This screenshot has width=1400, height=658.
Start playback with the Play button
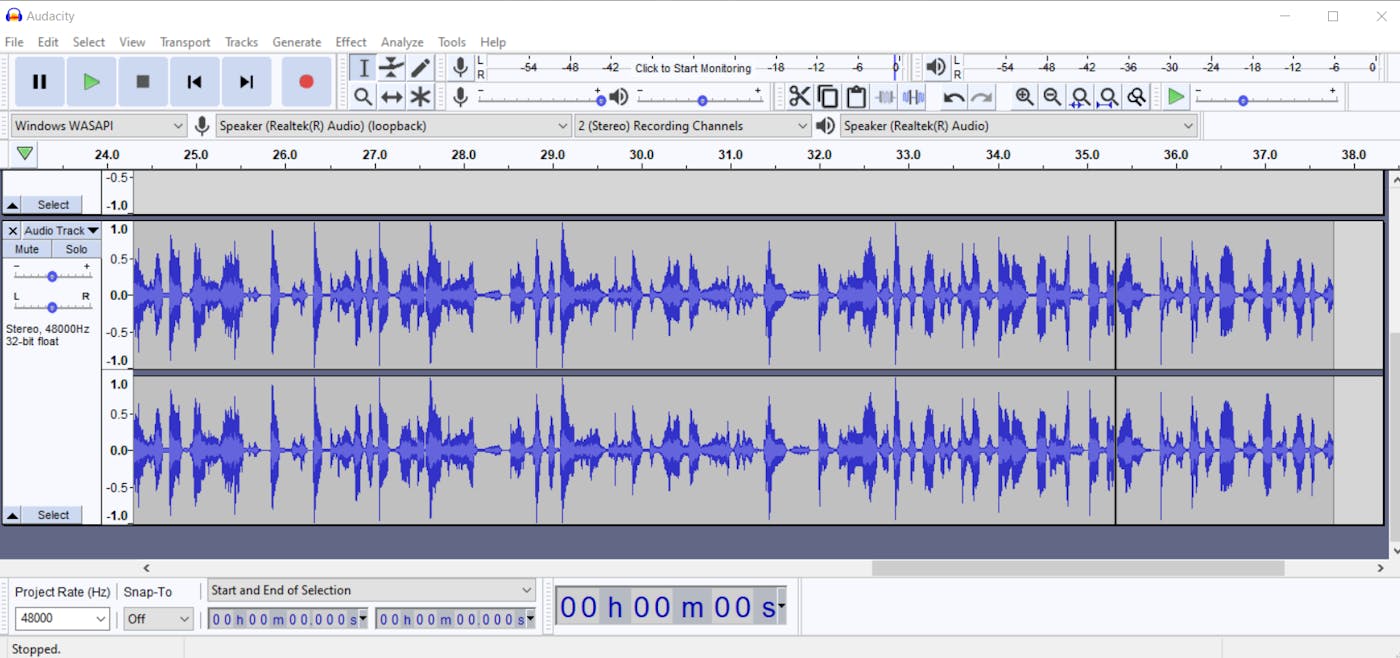(91, 82)
